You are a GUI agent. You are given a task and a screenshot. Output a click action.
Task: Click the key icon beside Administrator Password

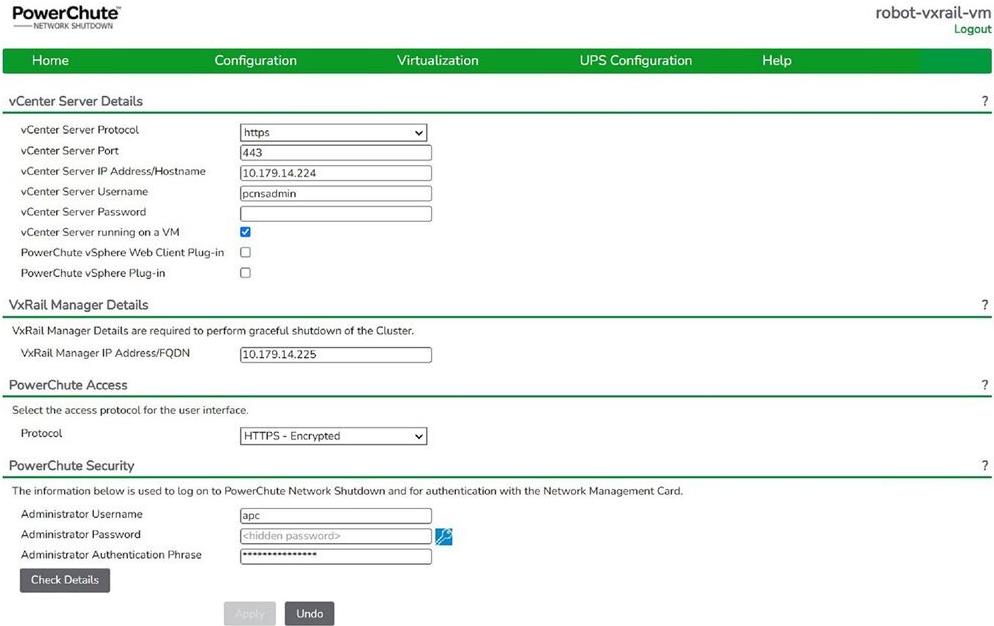pyautogui.click(x=444, y=537)
